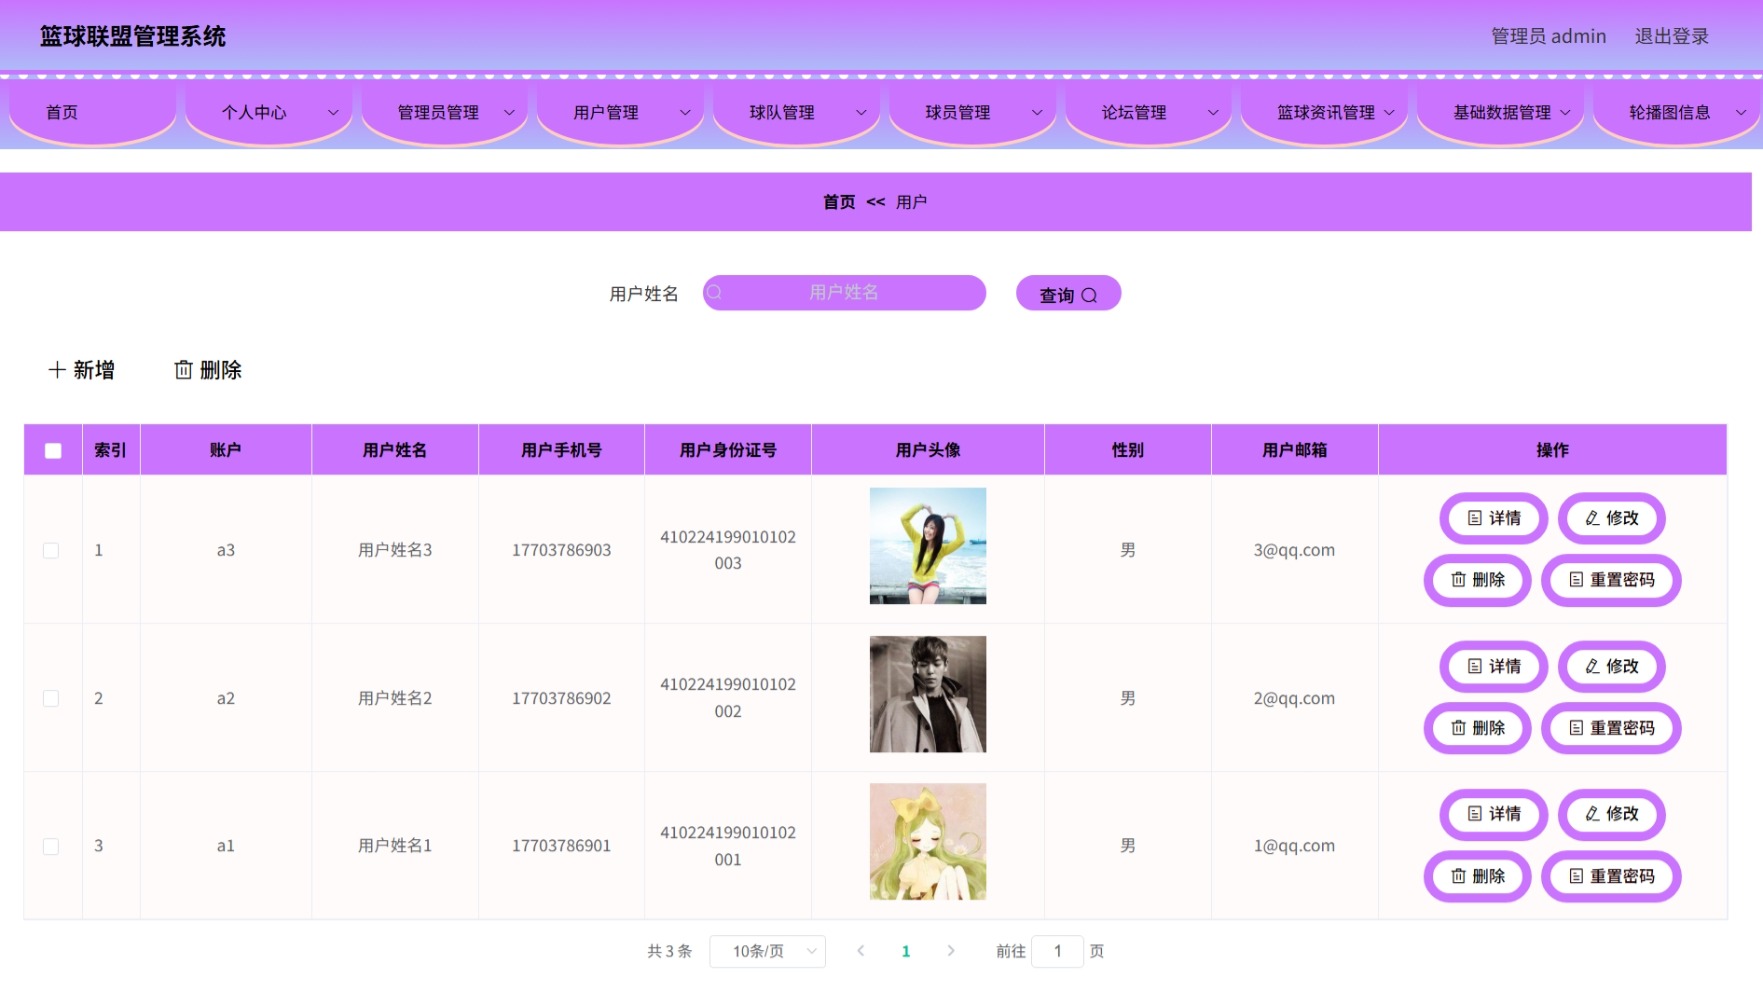Go to the next page arrow

(951, 951)
